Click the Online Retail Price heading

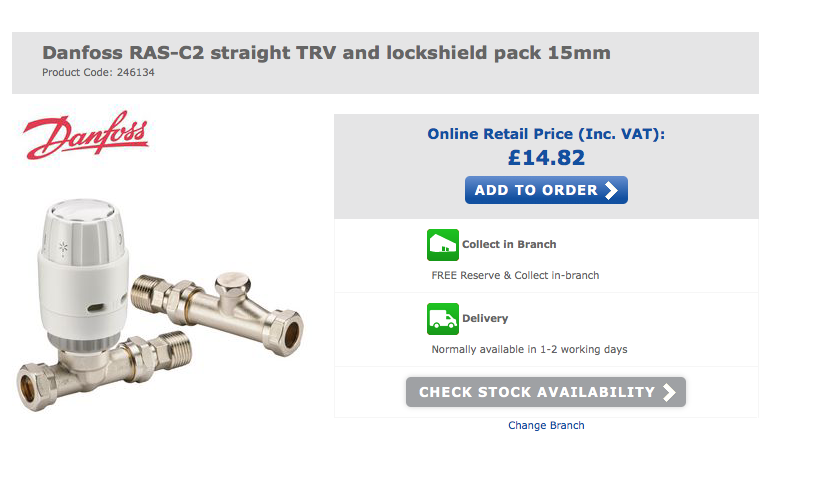[x=546, y=134]
